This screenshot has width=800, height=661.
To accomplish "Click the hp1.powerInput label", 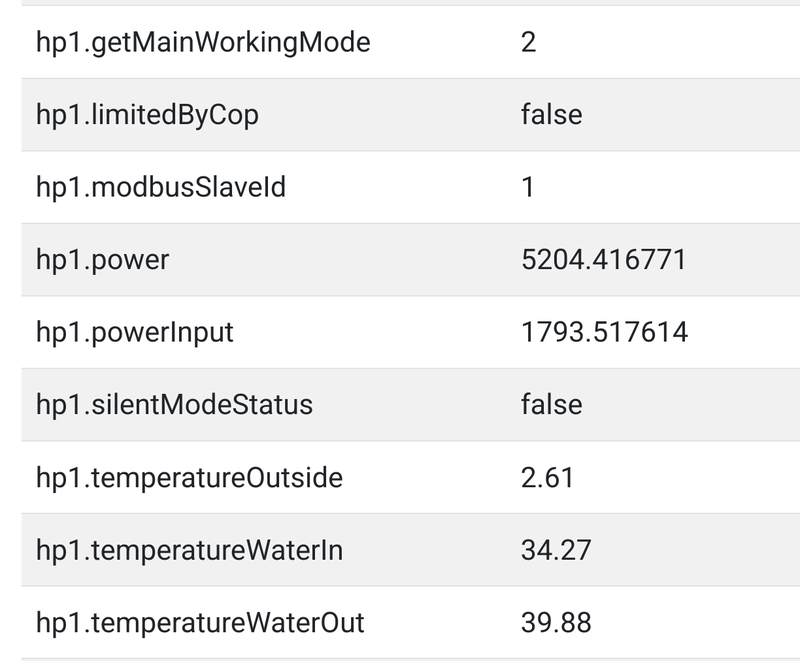I will [x=135, y=332].
